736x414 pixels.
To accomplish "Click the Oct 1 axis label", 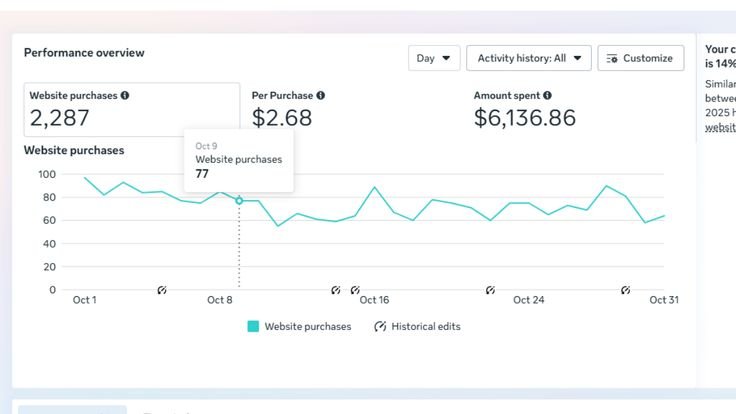I will pos(84,300).
